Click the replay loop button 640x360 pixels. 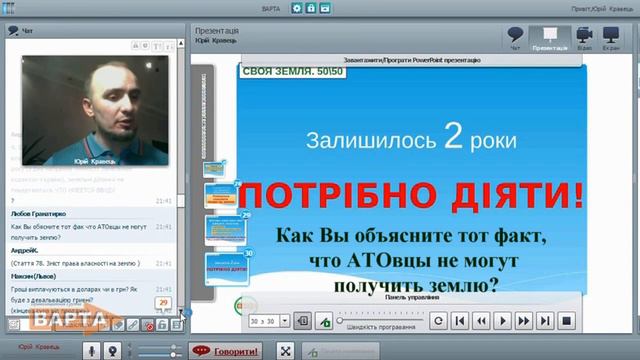pos(438,321)
